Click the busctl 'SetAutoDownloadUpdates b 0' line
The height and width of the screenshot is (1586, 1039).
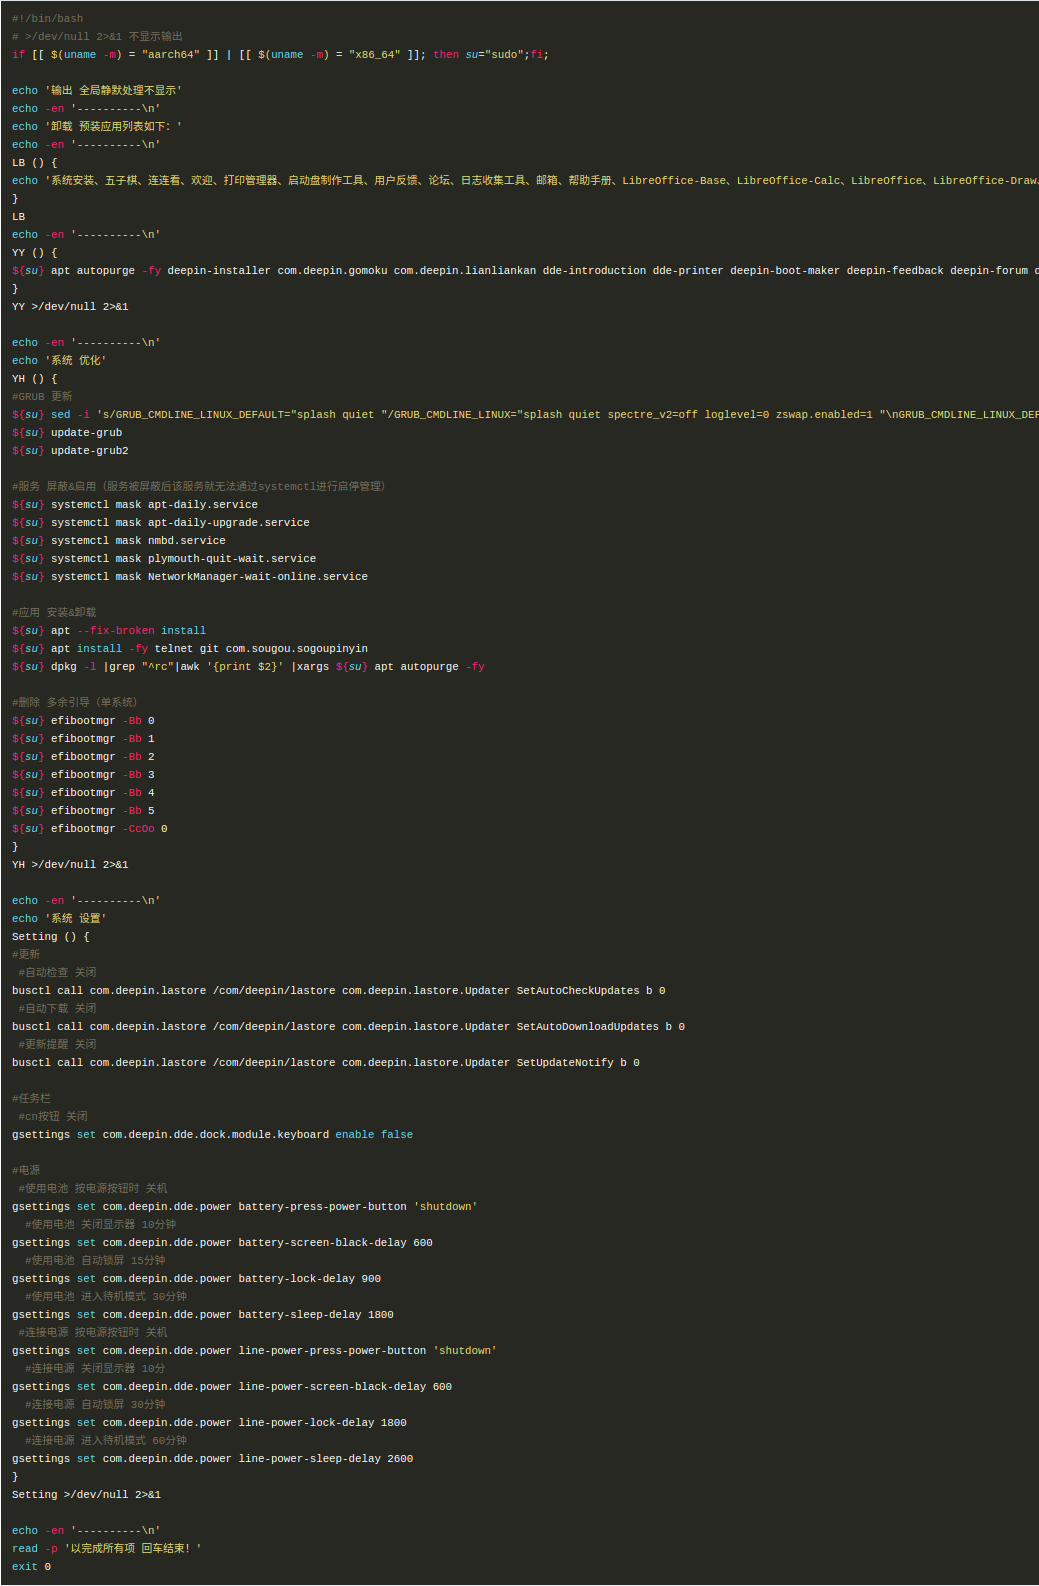click(349, 1027)
